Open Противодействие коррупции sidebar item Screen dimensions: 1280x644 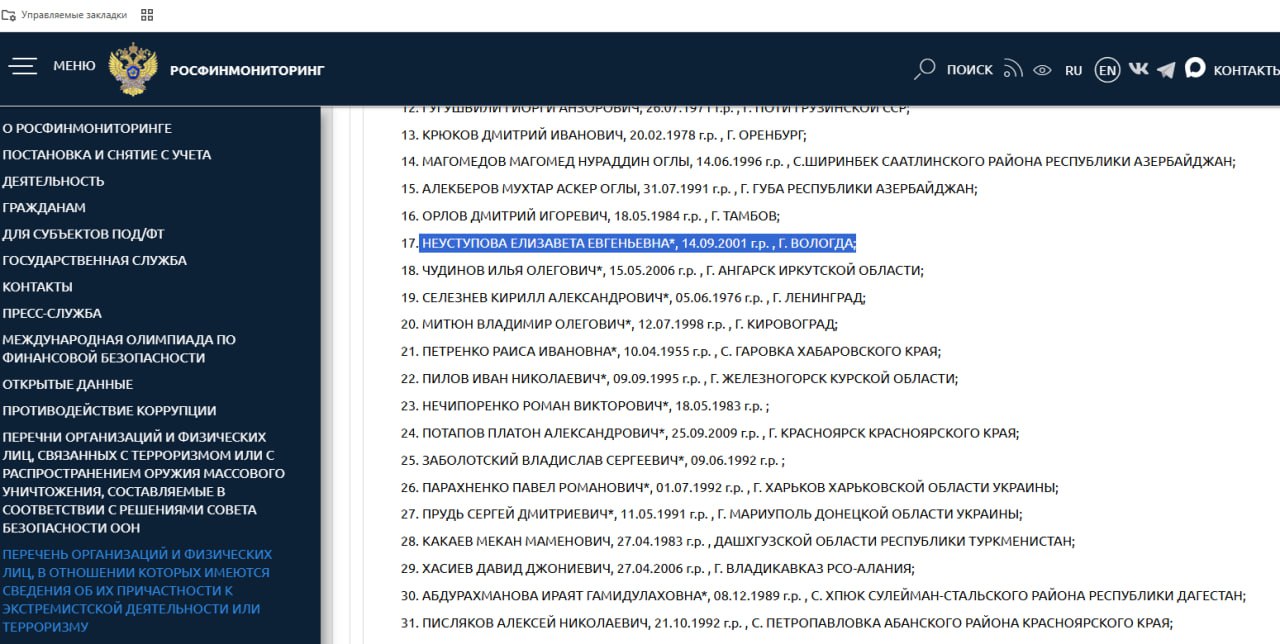point(109,410)
